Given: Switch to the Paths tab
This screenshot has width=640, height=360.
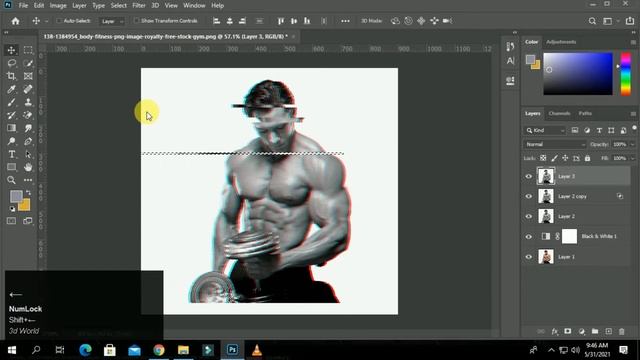Looking at the screenshot, I should click(585, 113).
